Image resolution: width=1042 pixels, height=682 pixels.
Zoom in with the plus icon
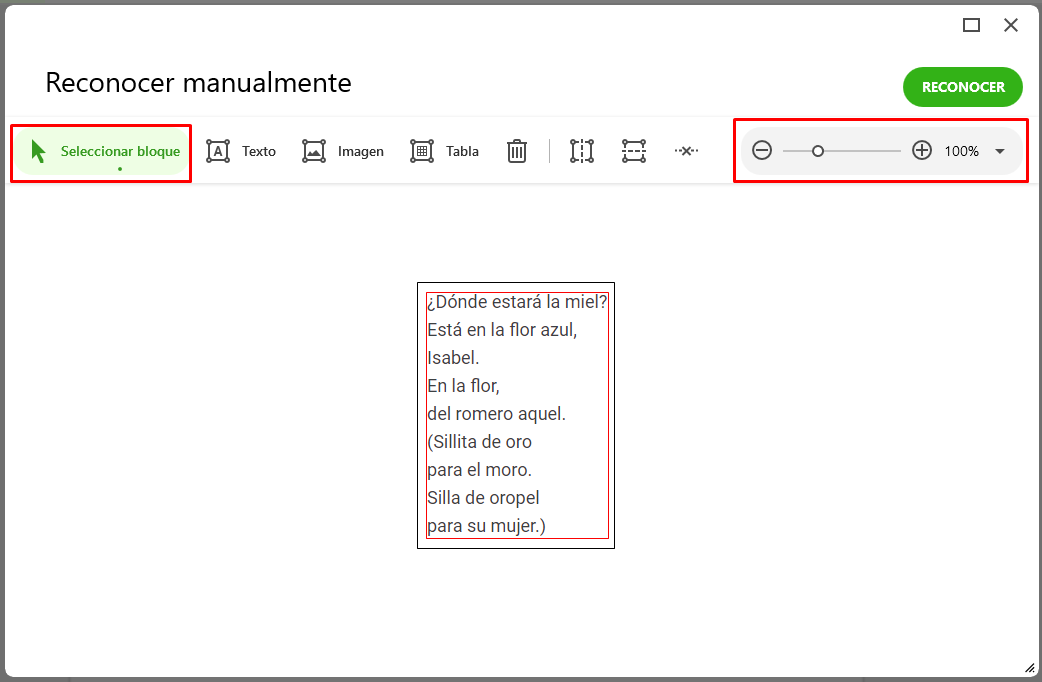(x=922, y=151)
